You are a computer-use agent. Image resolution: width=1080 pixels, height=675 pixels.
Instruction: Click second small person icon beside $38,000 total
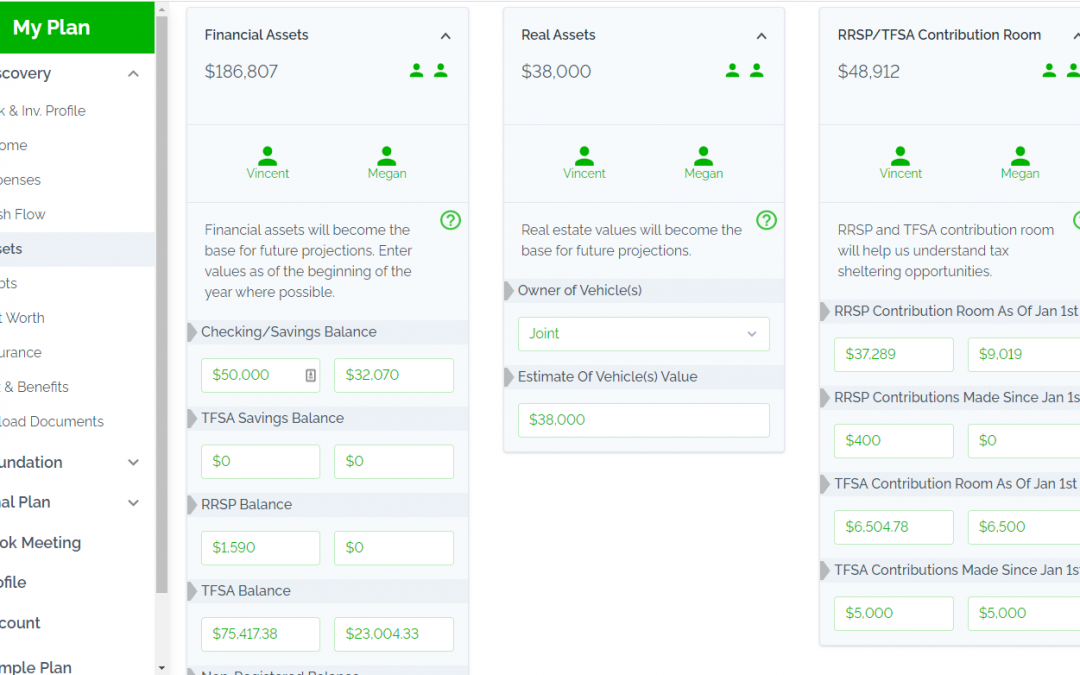pyautogui.click(x=757, y=70)
